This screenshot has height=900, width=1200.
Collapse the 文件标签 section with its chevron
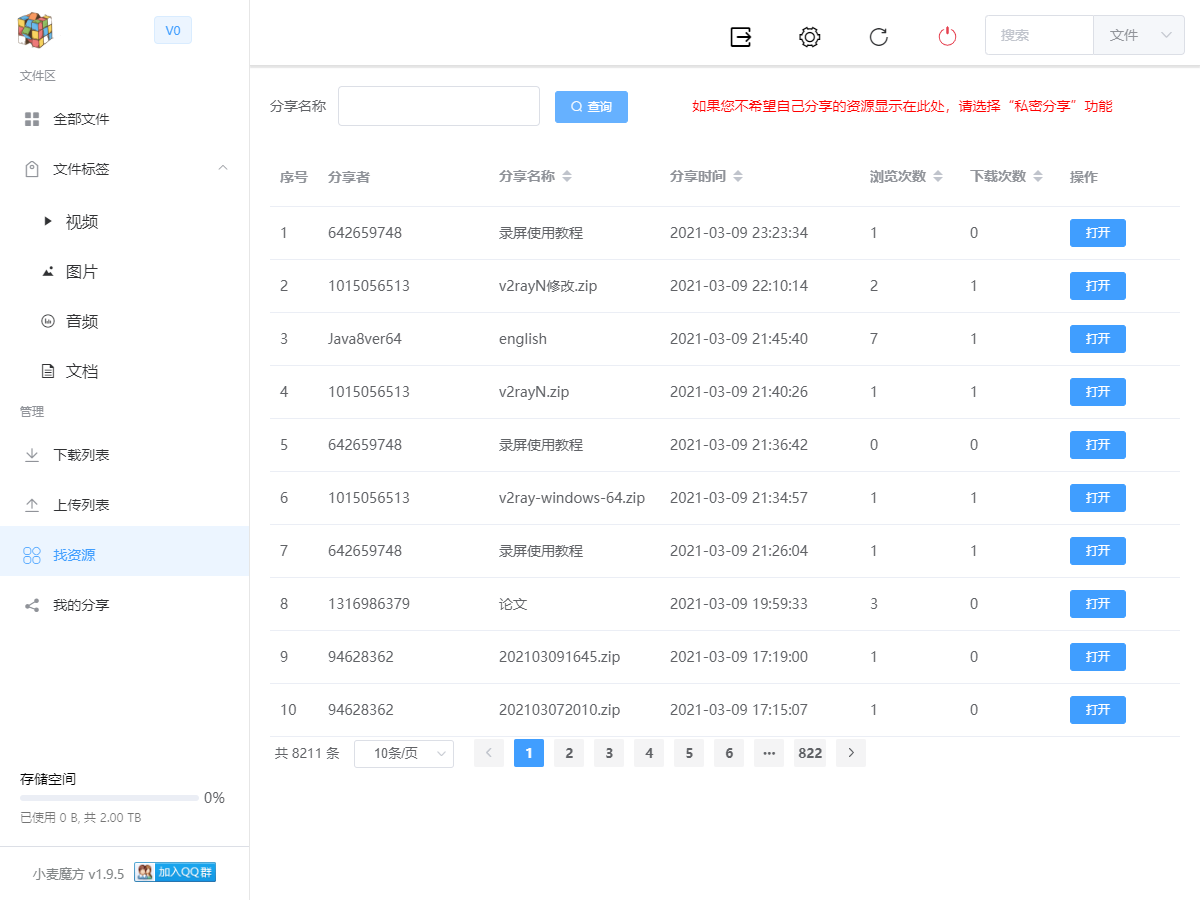click(x=223, y=168)
